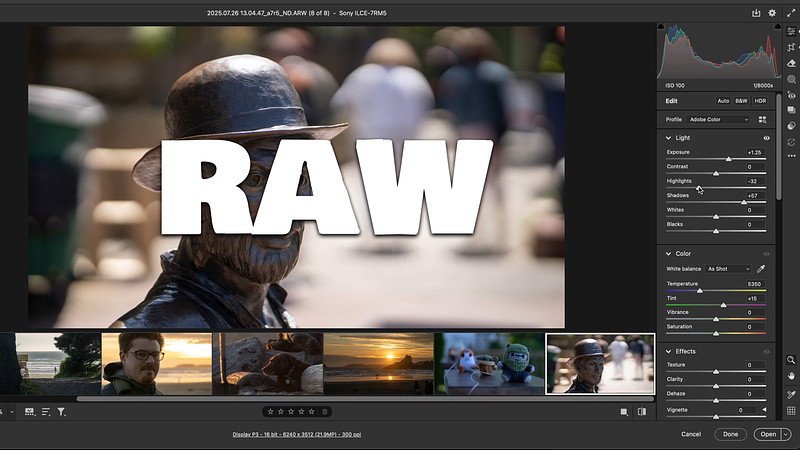This screenshot has height=450, width=800.
Task: Select the dog on driftwood thumbnail
Action: (268, 364)
